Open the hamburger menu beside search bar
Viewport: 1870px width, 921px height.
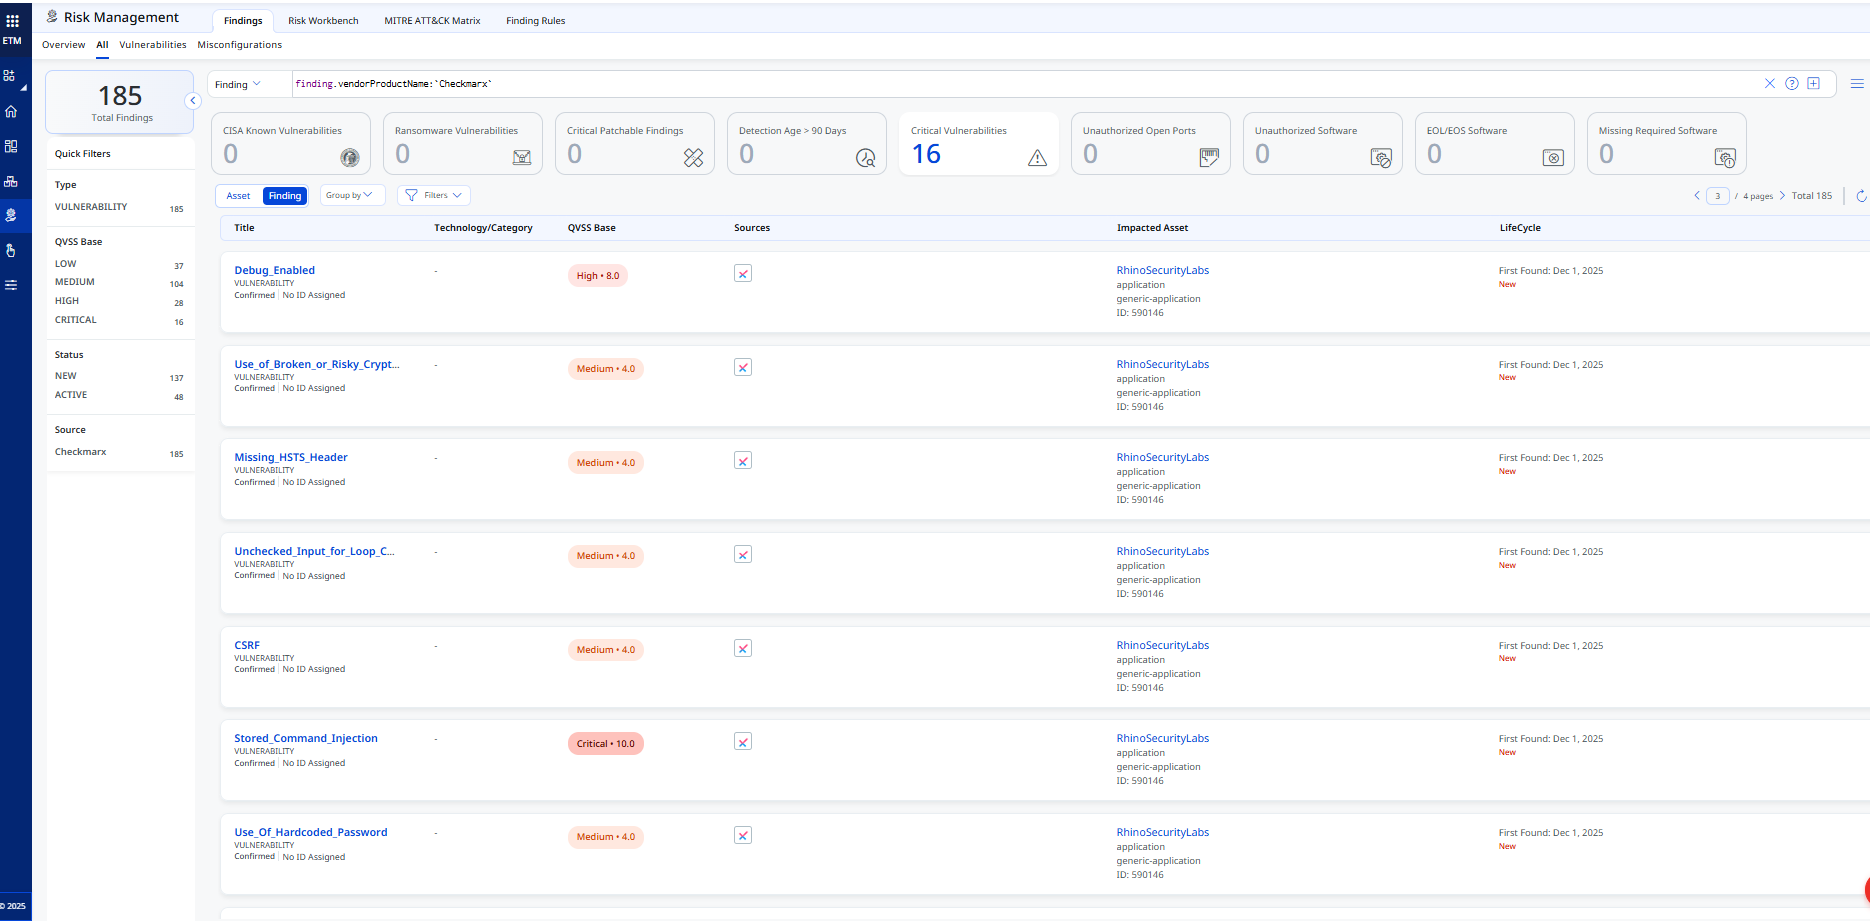click(x=1856, y=84)
